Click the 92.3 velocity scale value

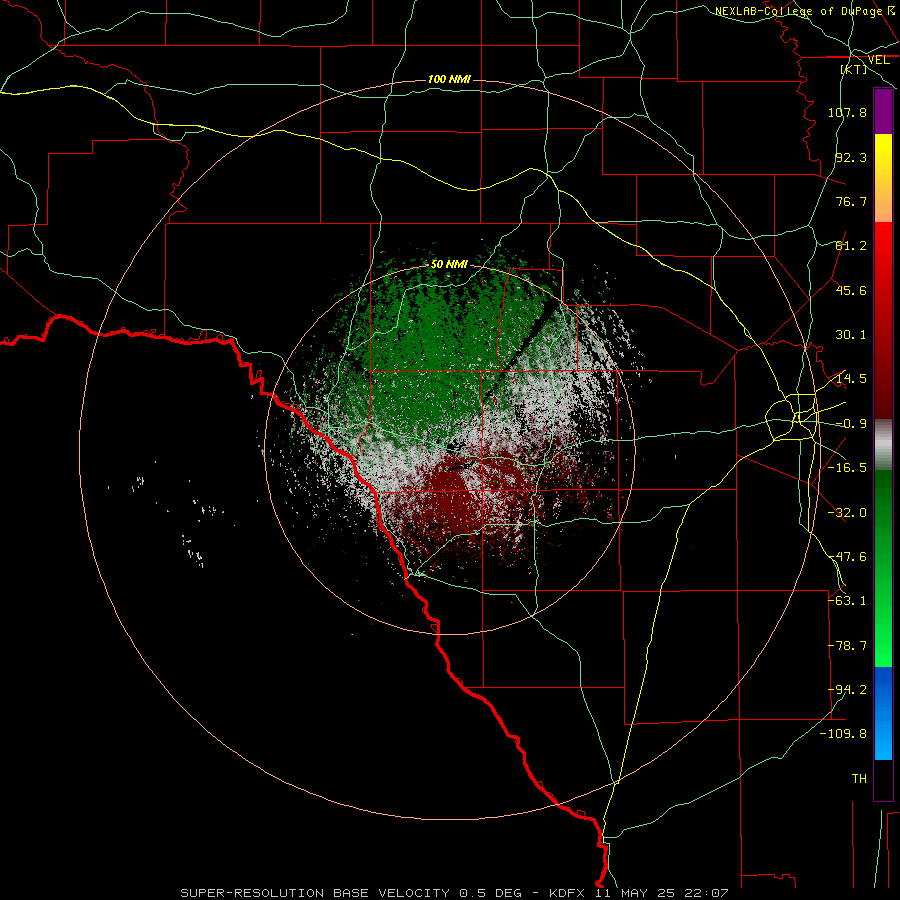tap(851, 157)
